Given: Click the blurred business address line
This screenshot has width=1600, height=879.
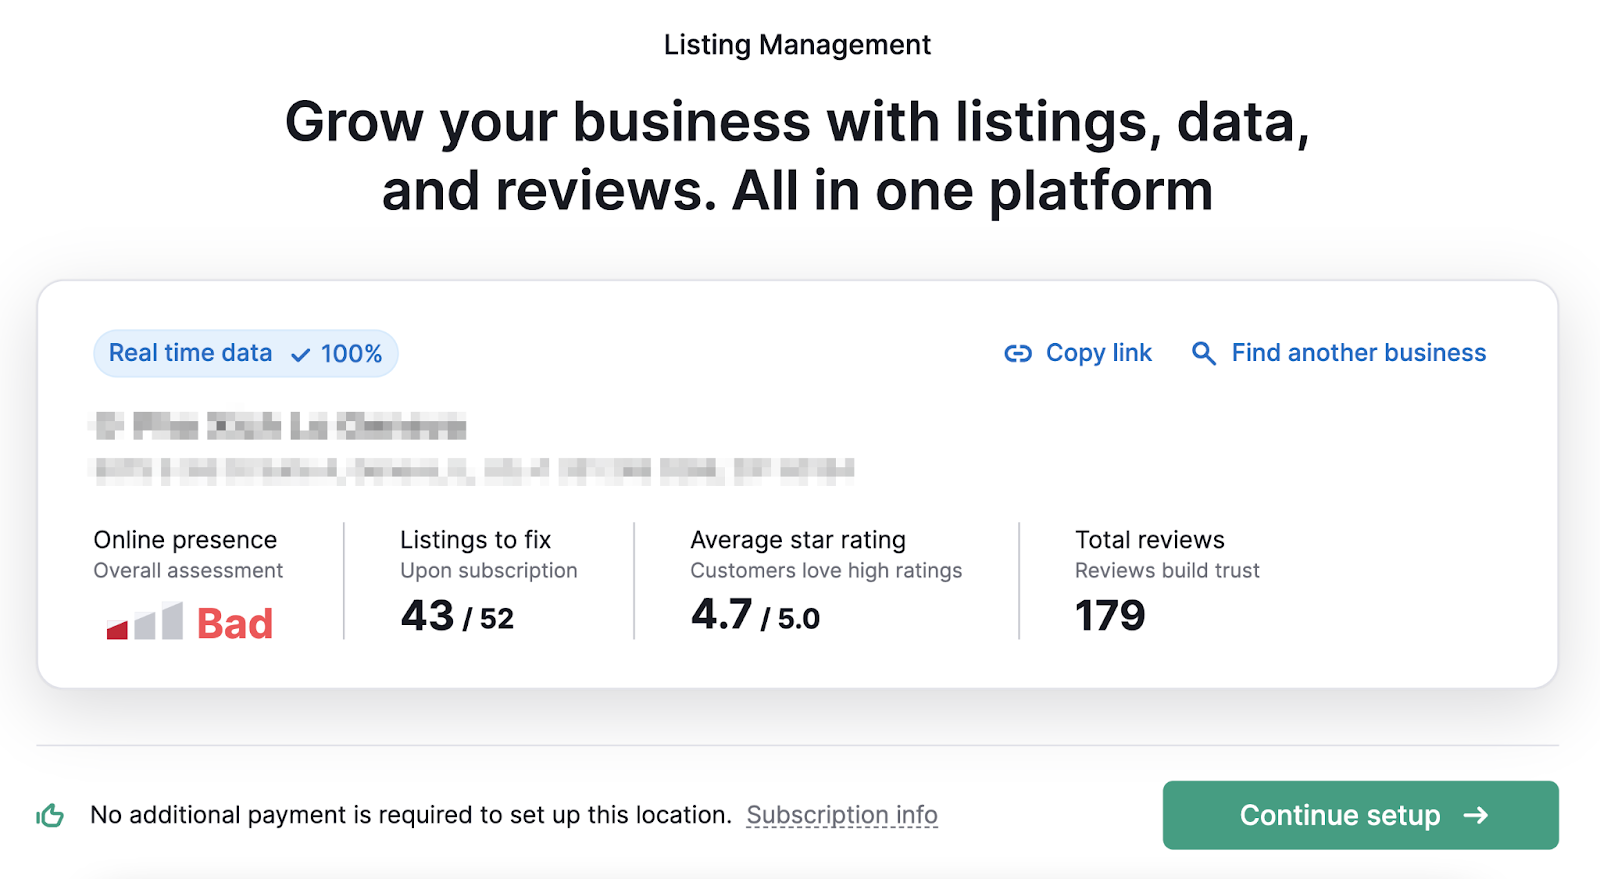Looking at the screenshot, I should click(474, 470).
